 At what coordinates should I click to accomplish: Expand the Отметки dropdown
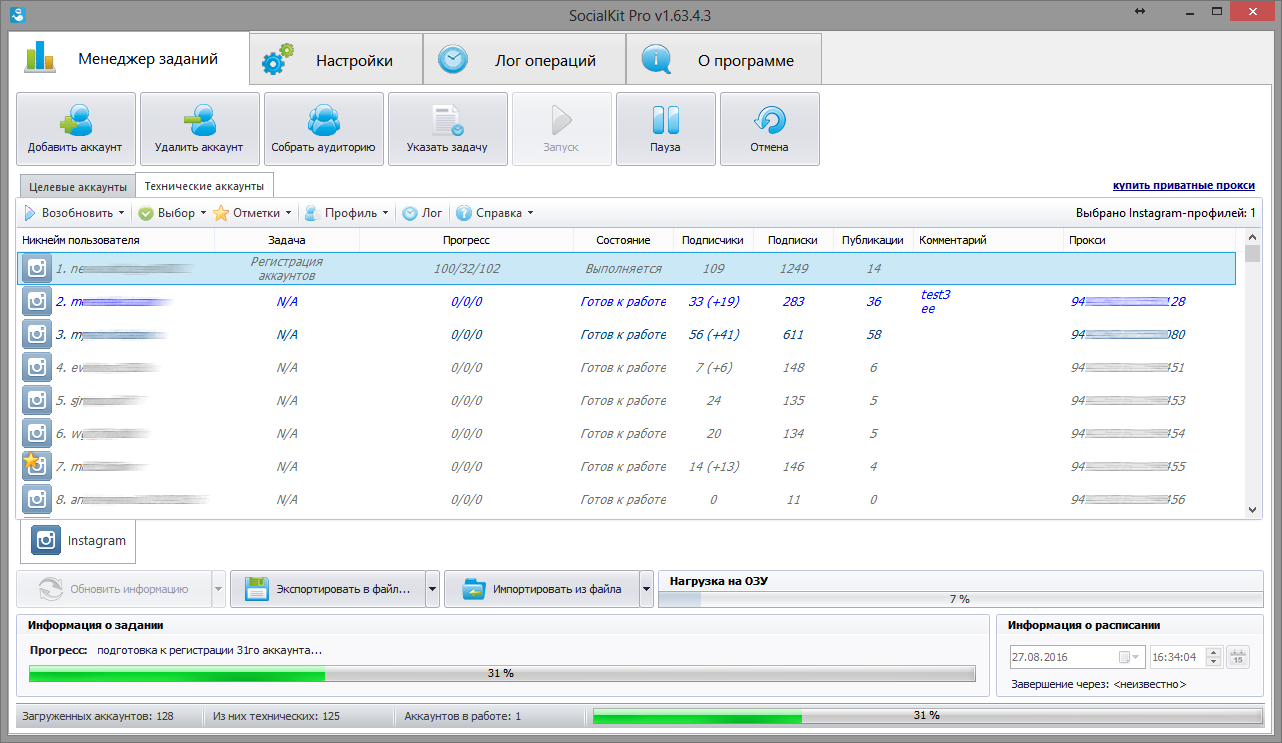[x=253, y=213]
